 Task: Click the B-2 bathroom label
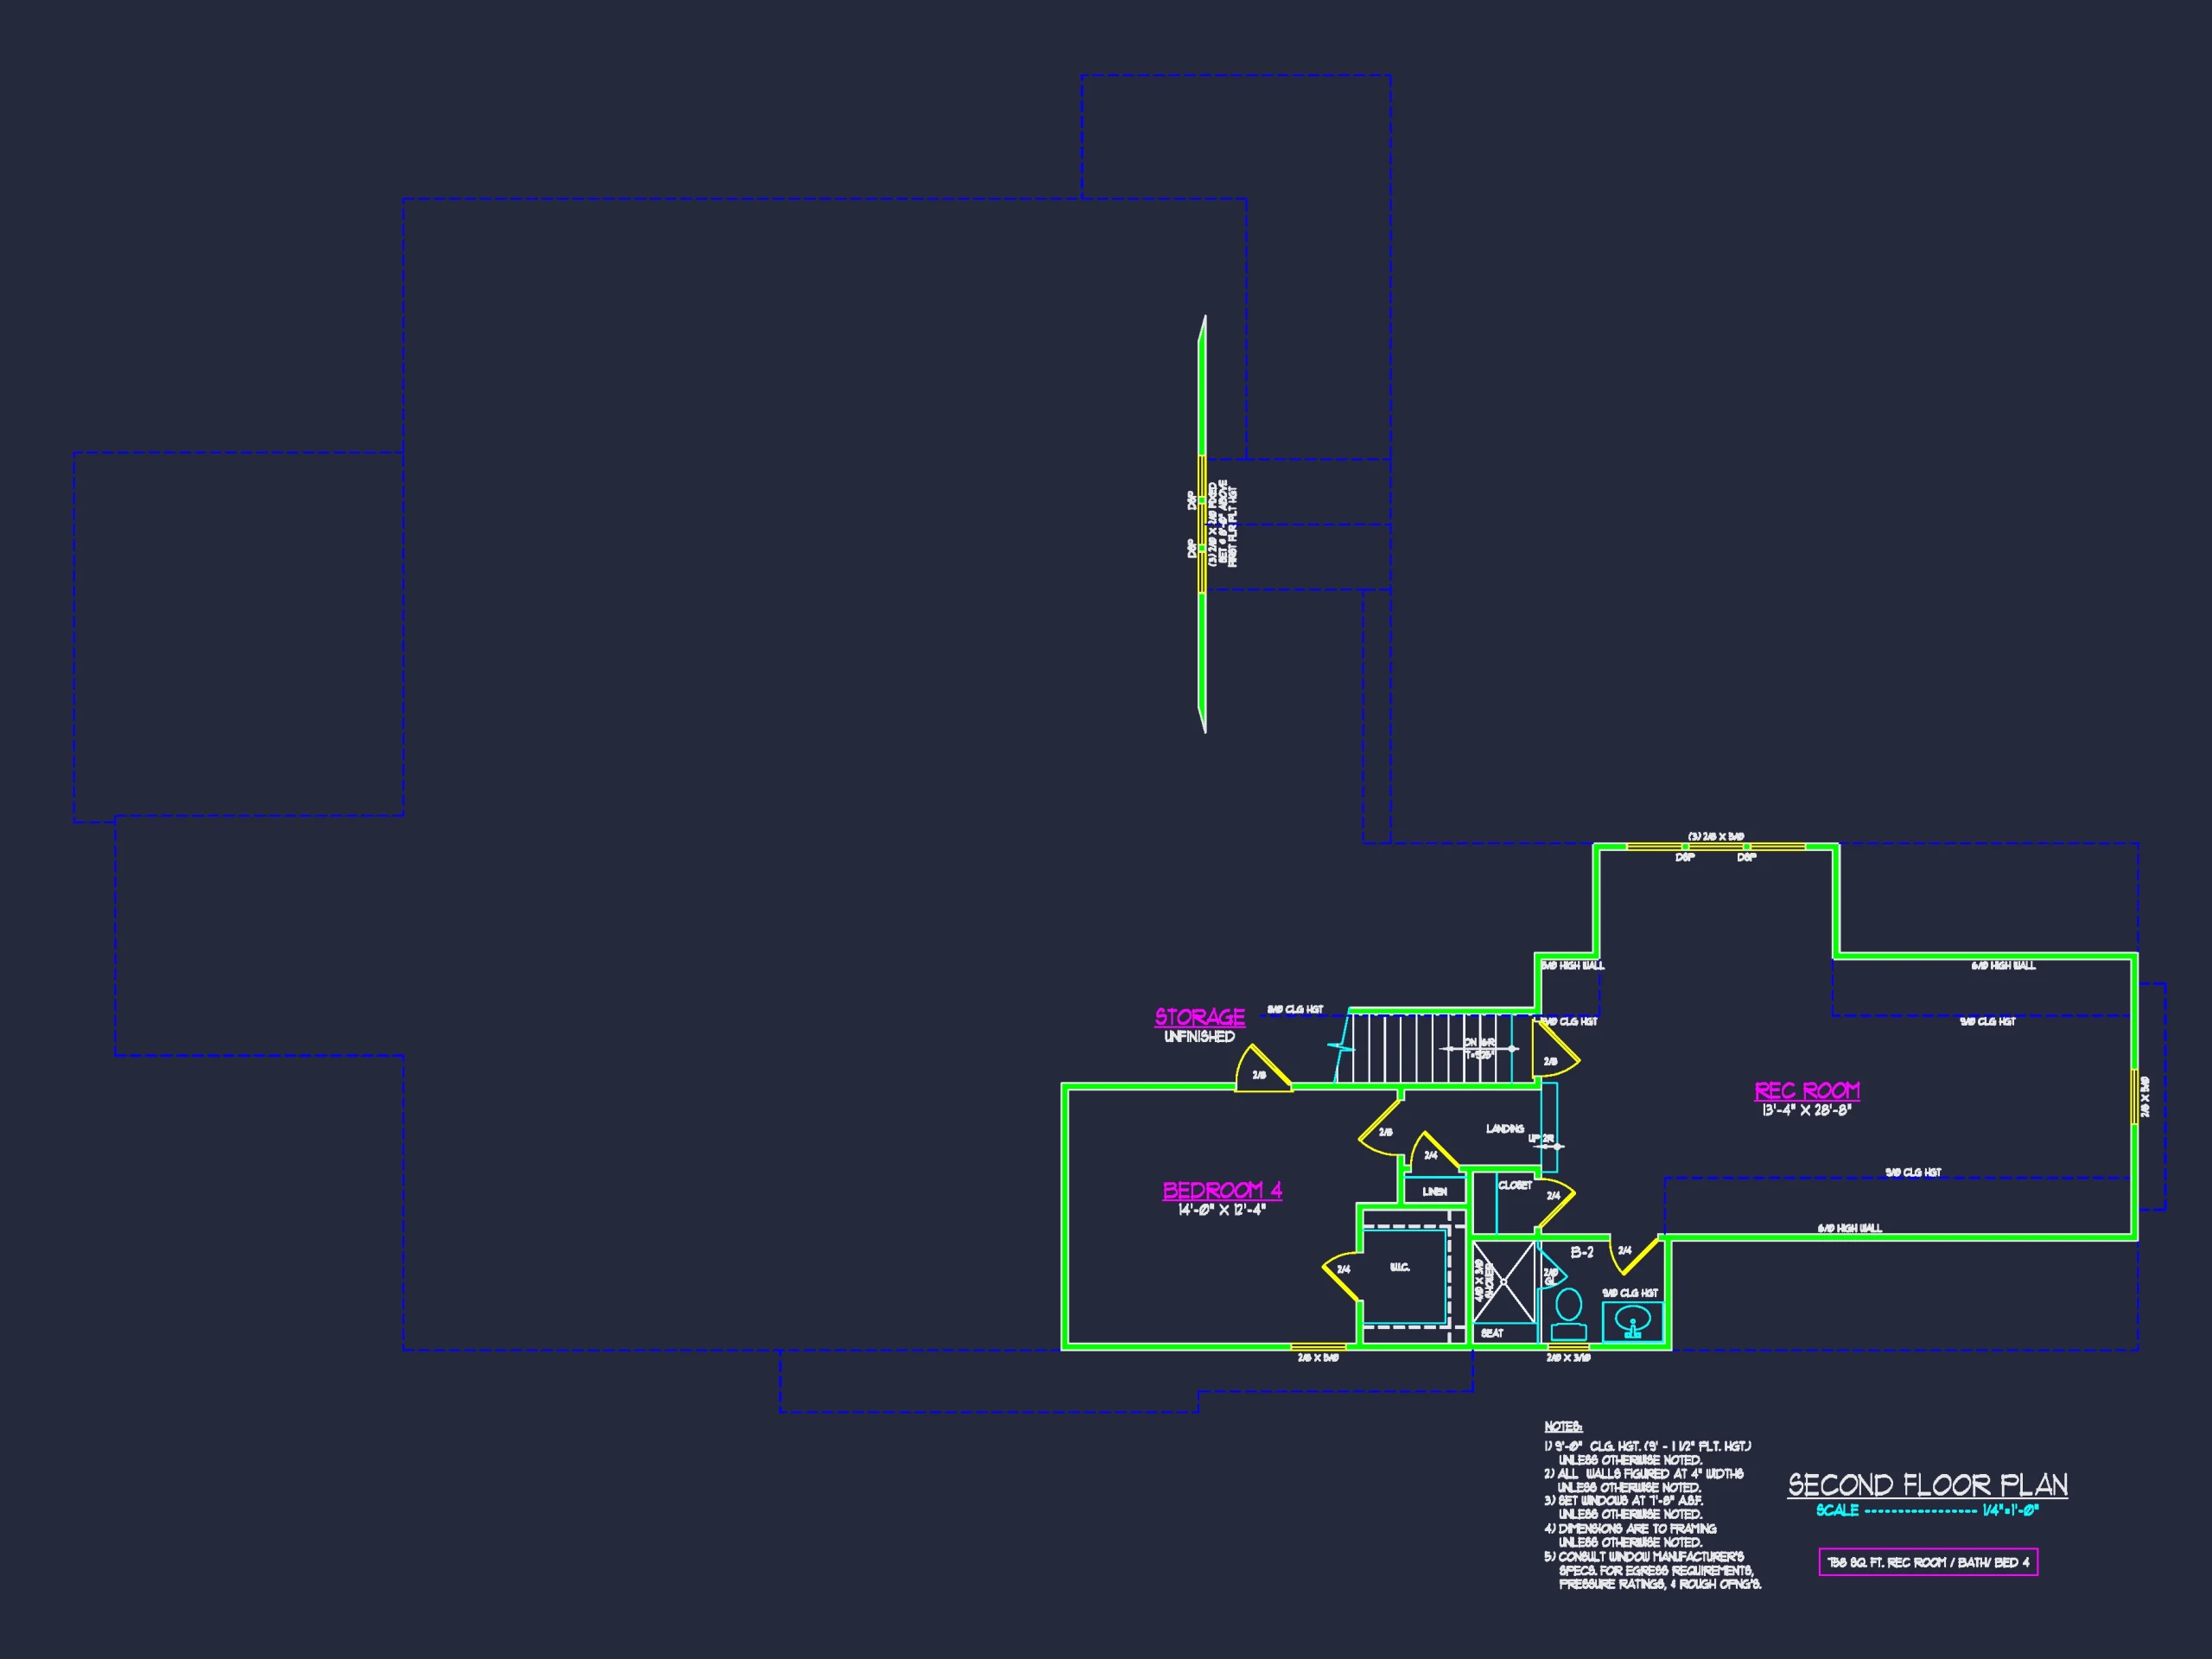pos(1582,1252)
